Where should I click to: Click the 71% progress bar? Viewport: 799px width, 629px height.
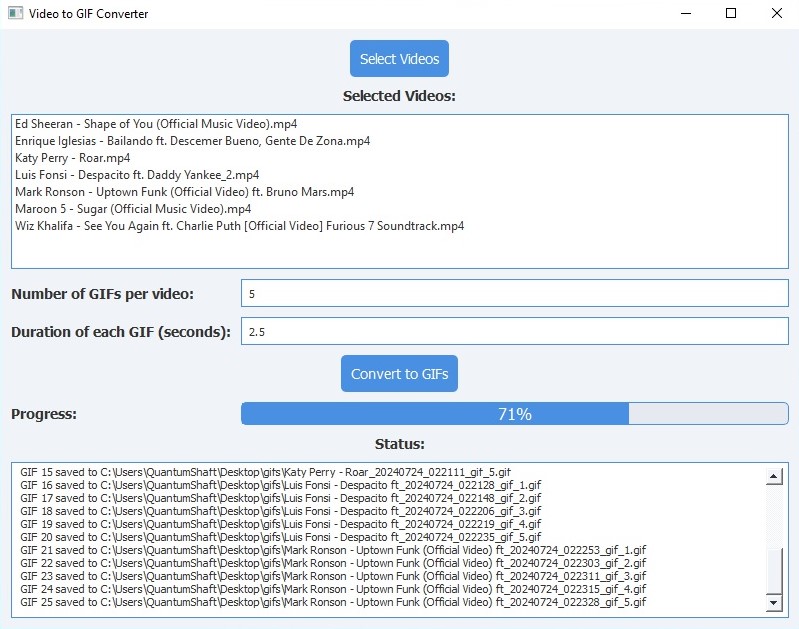[515, 413]
